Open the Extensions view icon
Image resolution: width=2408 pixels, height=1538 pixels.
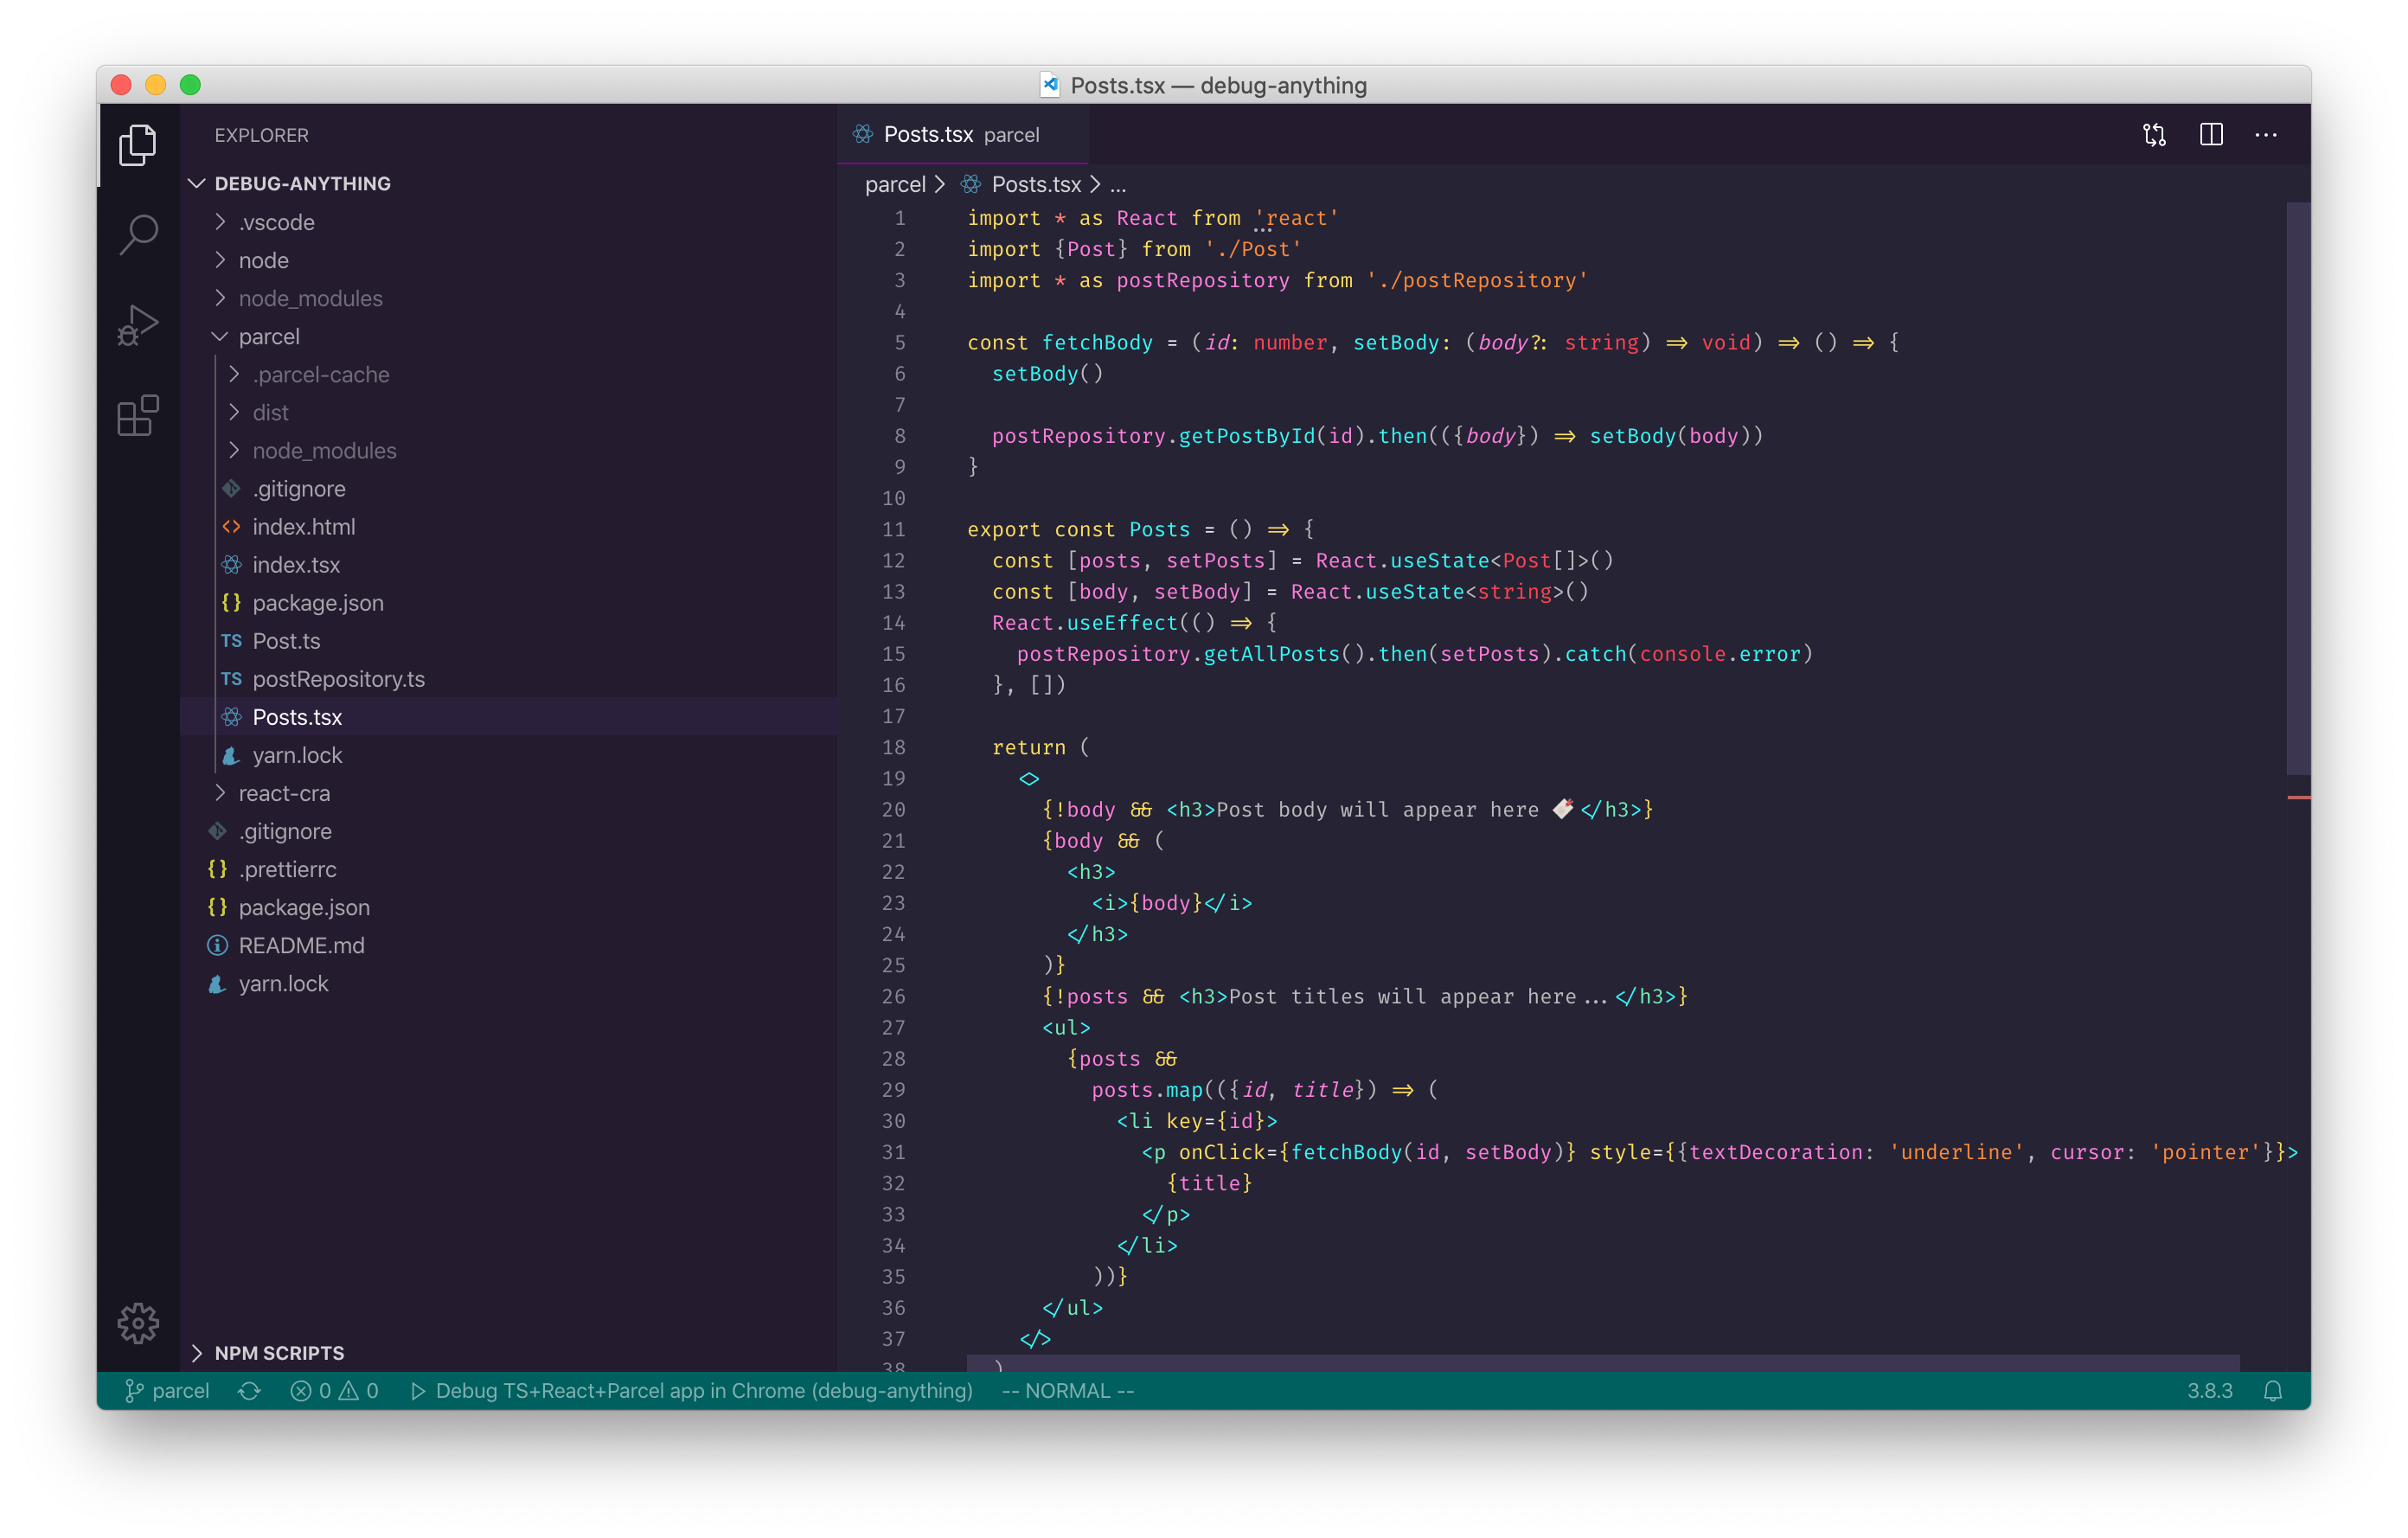click(x=138, y=415)
